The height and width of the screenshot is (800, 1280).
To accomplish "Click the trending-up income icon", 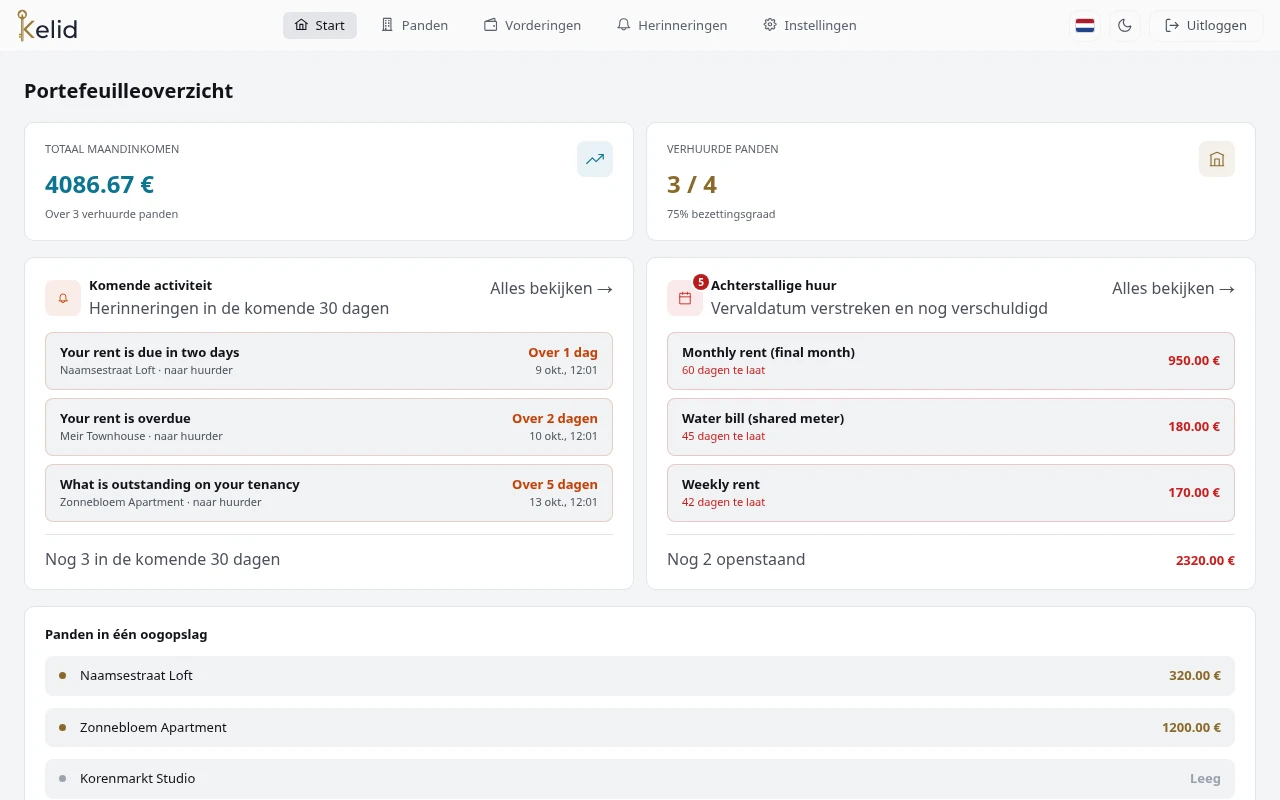I will tap(595, 159).
